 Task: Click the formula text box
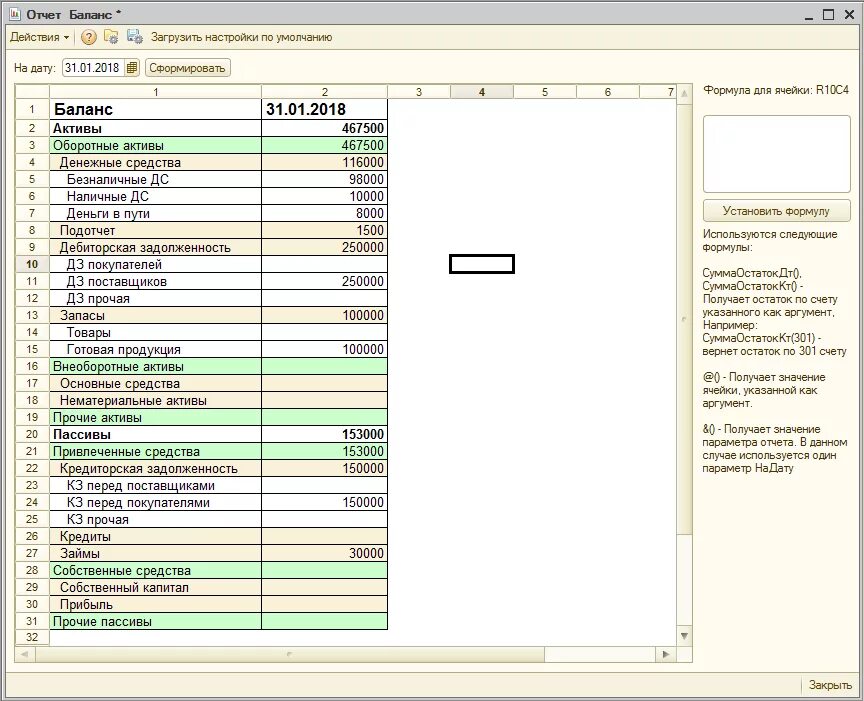(776, 154)
